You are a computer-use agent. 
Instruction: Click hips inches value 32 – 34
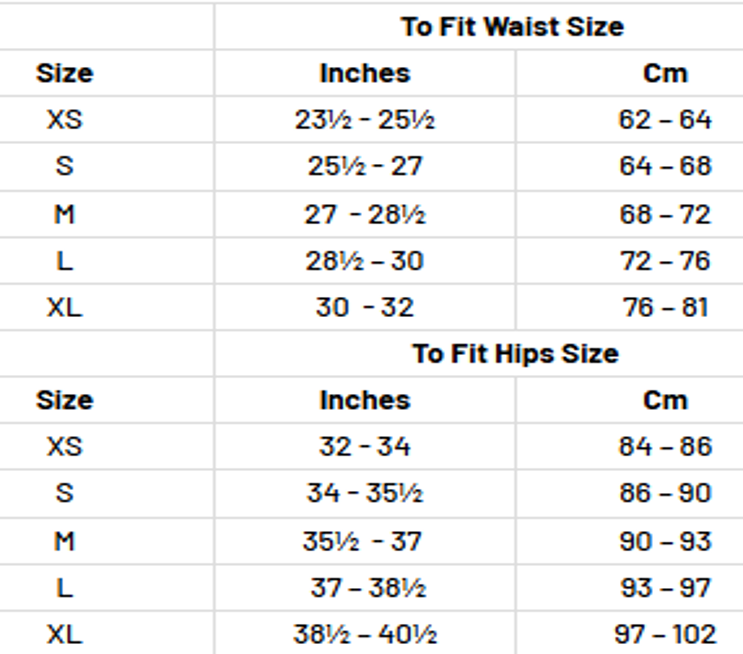pyautogui.click(x=365, y=446)
